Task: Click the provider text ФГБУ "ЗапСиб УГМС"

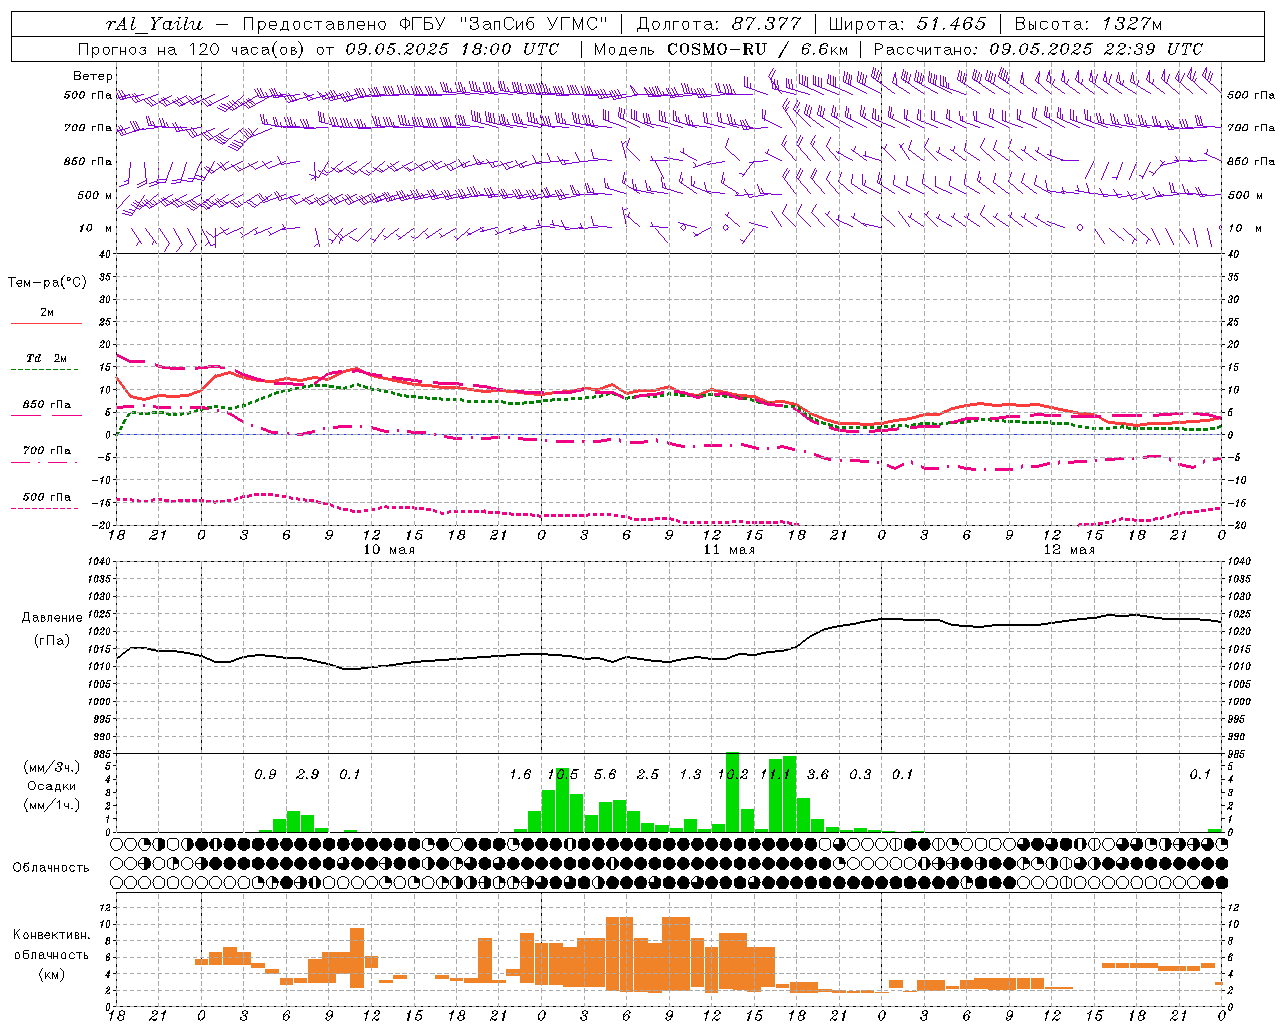Action: (x=502, y=24)
